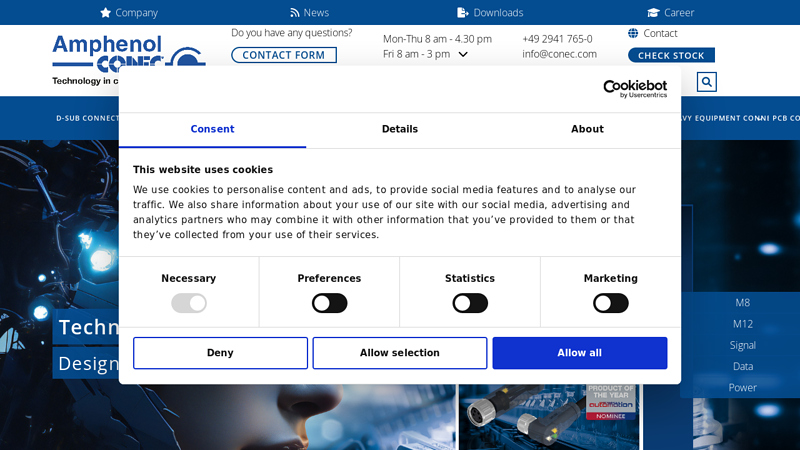Open the CONTACT FORM button
800x450 pixels.
pyautogui.click(x=284, y=55)
